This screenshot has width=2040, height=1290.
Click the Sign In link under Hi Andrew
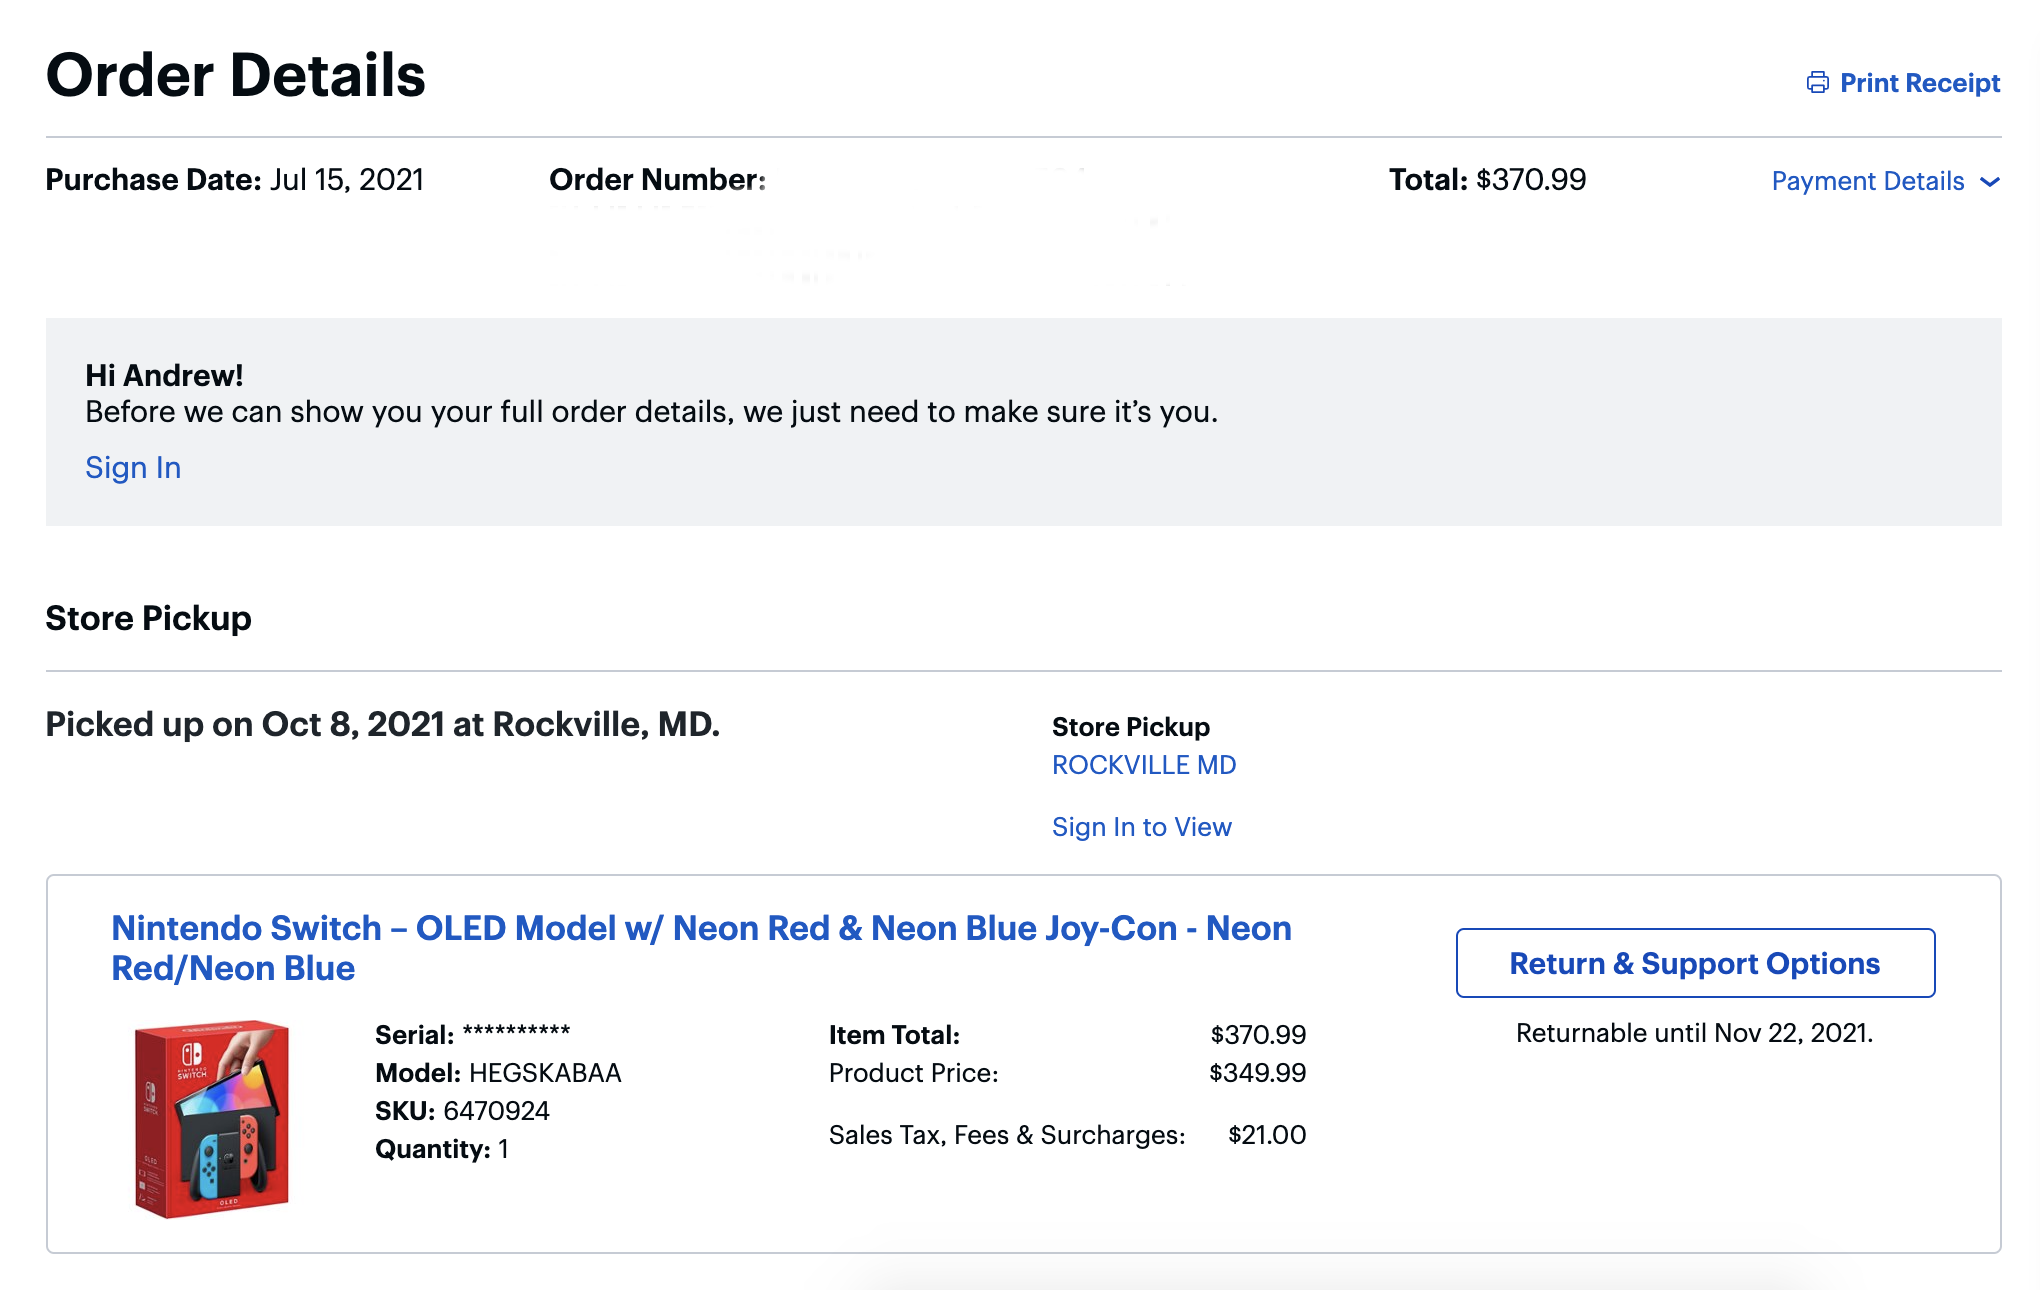133,467
